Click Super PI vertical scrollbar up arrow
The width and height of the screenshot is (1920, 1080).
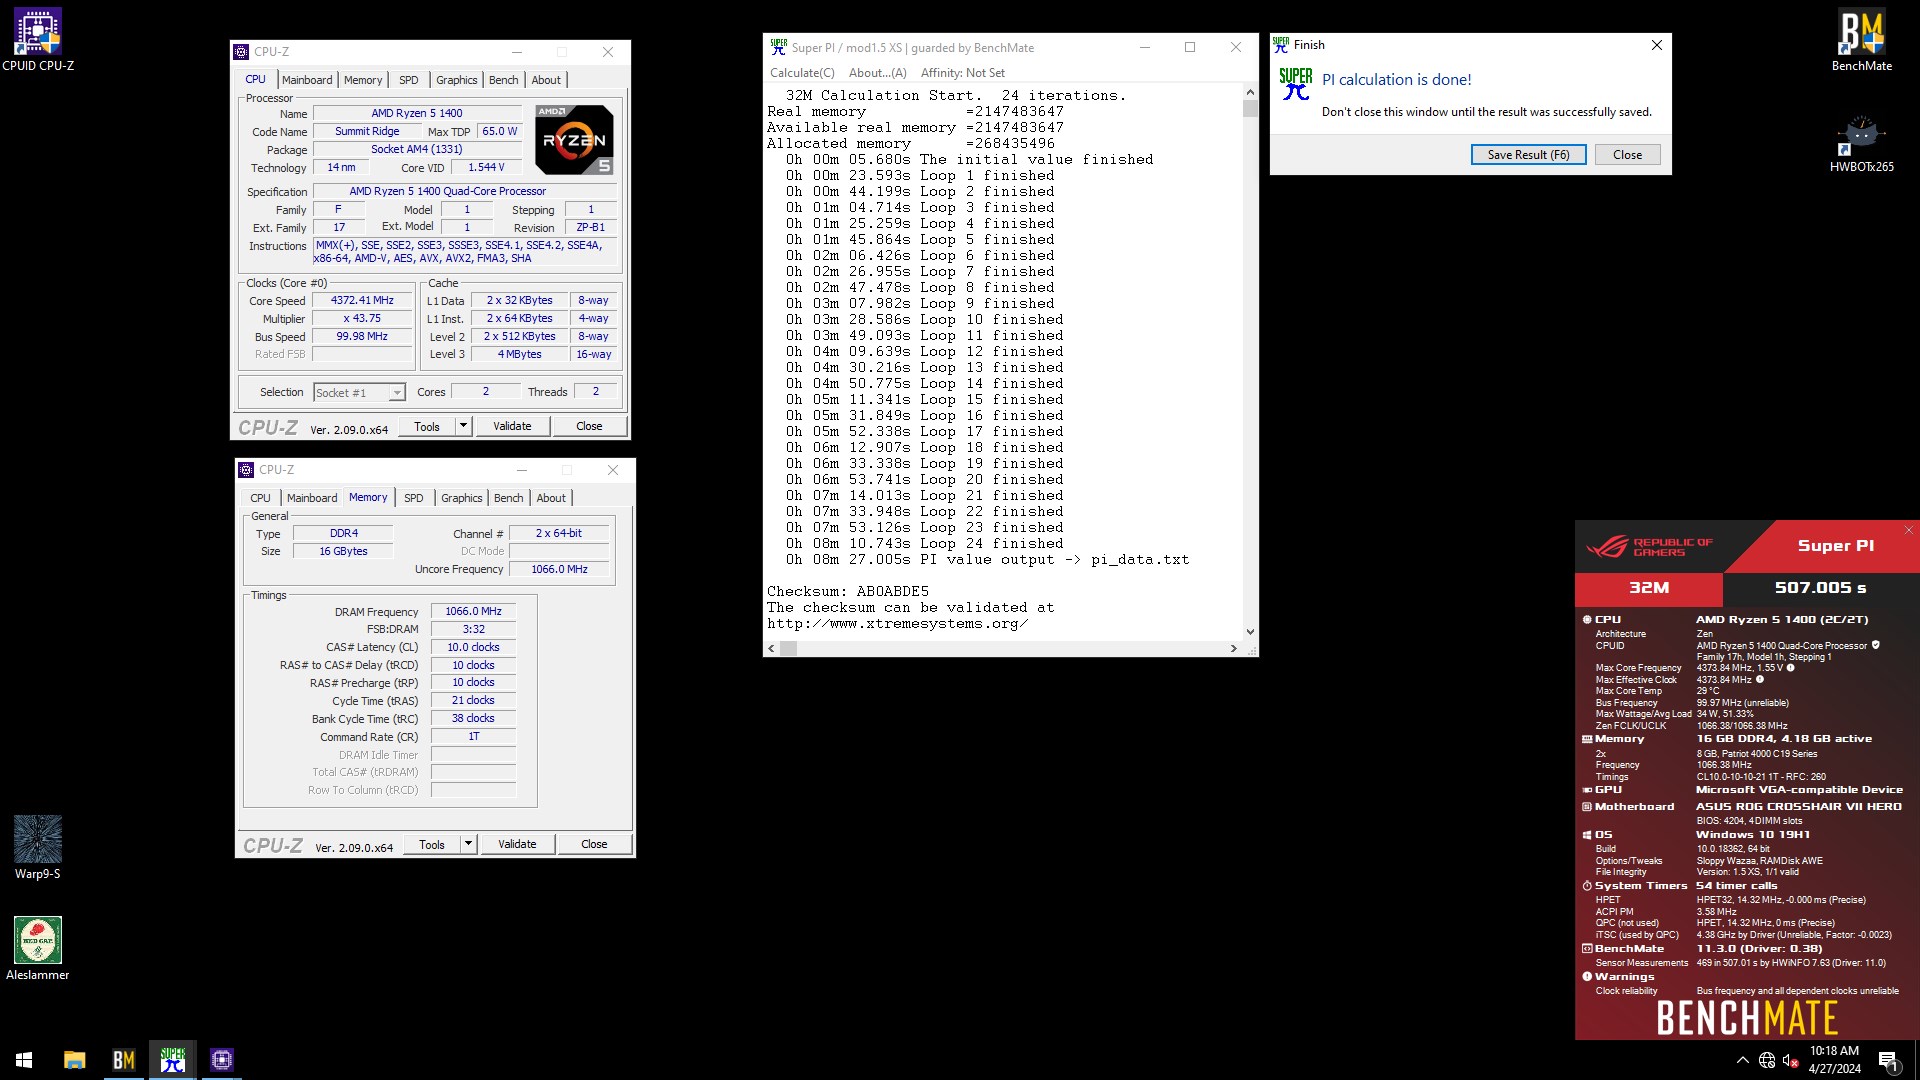point(1250,92)
